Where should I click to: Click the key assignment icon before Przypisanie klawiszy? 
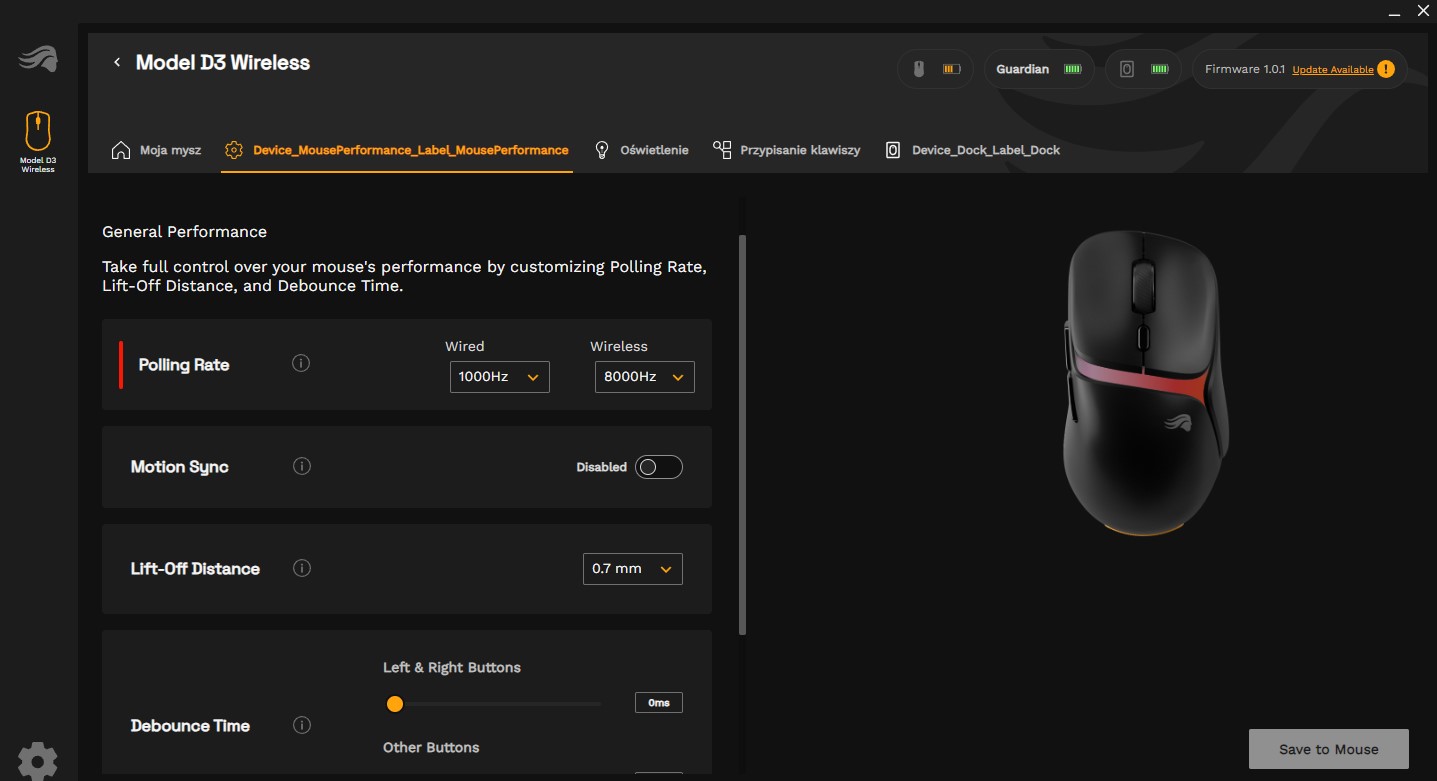722,150
